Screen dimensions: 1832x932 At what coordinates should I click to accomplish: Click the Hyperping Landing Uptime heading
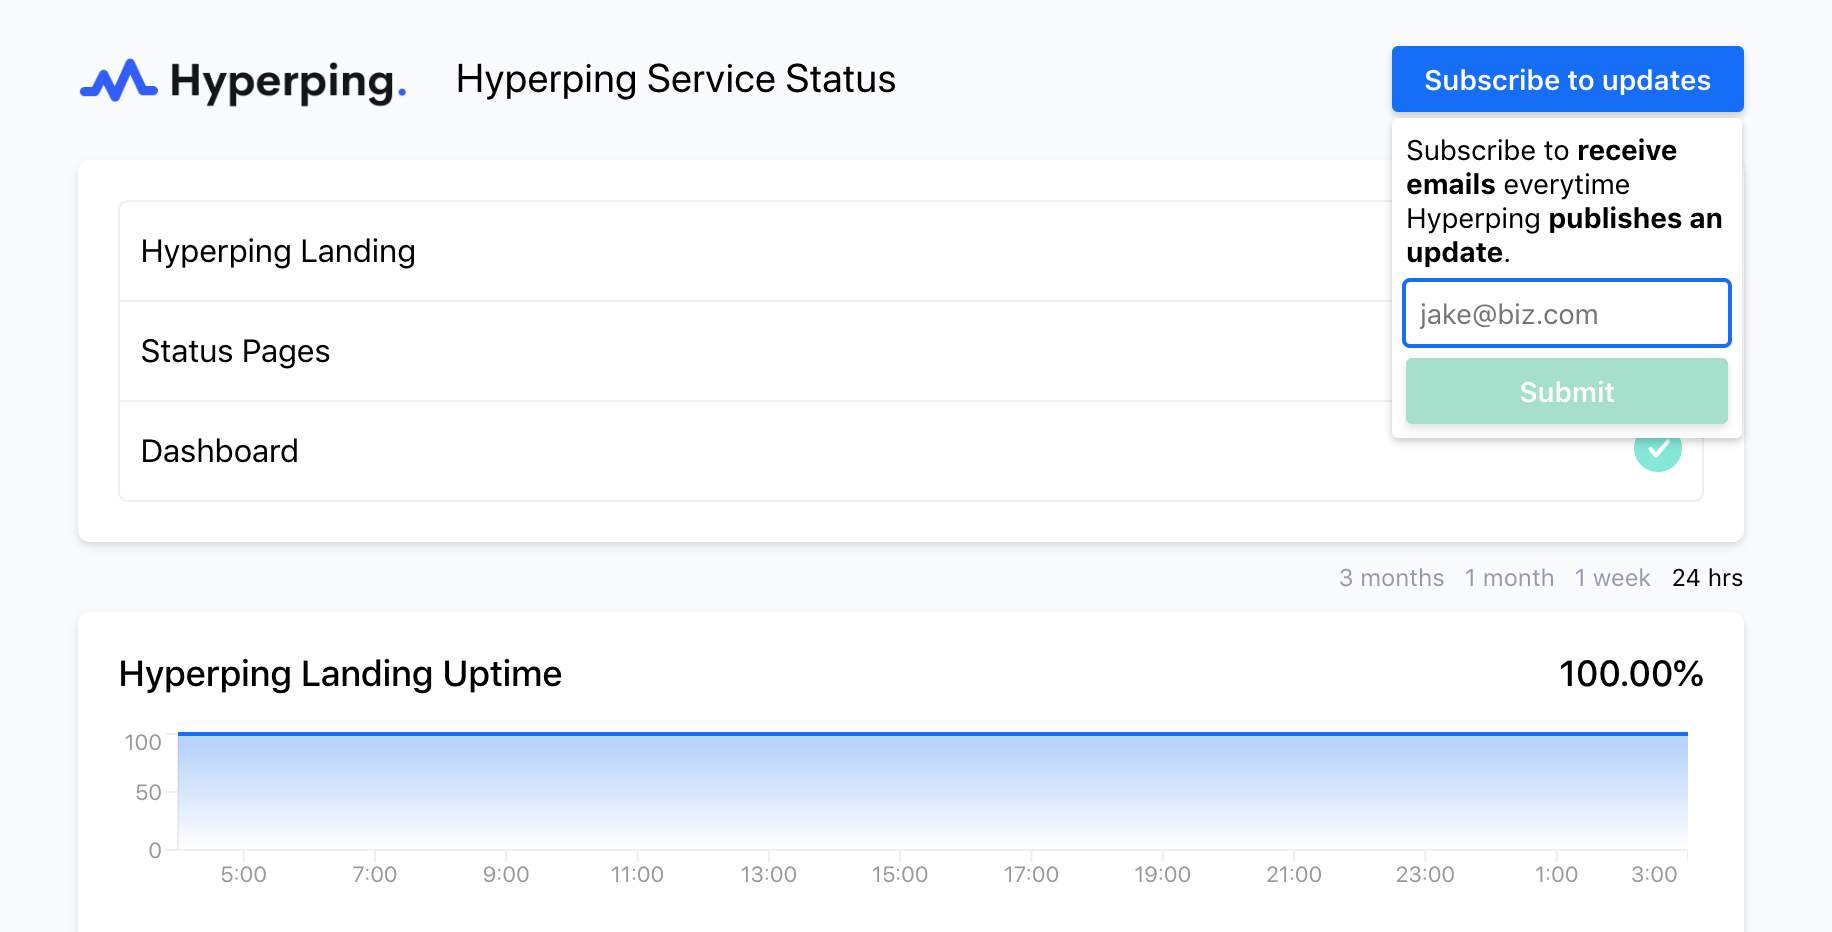(340, 674)
